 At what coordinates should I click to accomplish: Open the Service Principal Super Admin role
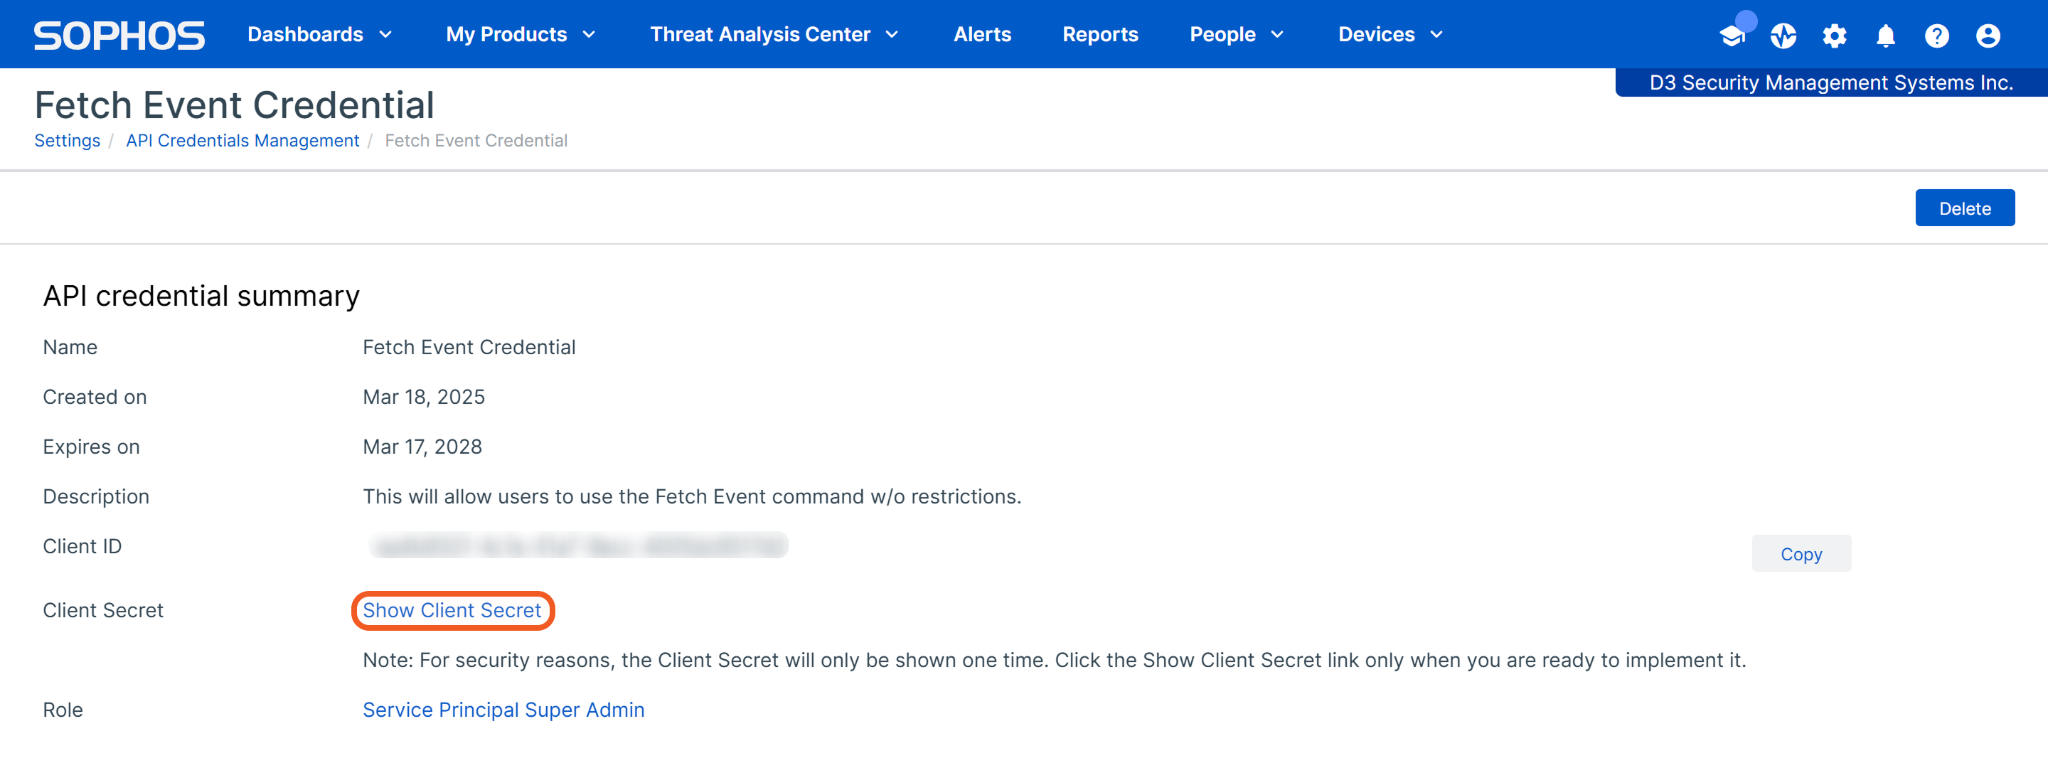(x=503, y=710)
